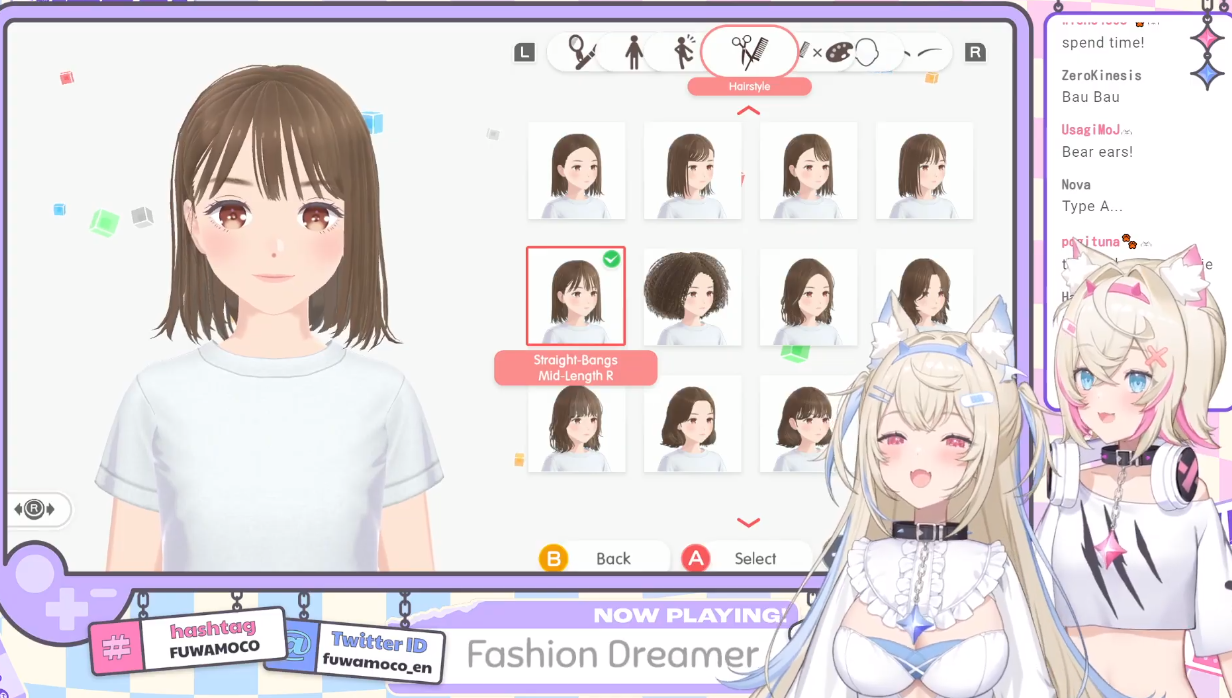Pick the second hairstyle in the top row
The width and height of the screenshot is (1232, 698).
click(x=693, y=171)
